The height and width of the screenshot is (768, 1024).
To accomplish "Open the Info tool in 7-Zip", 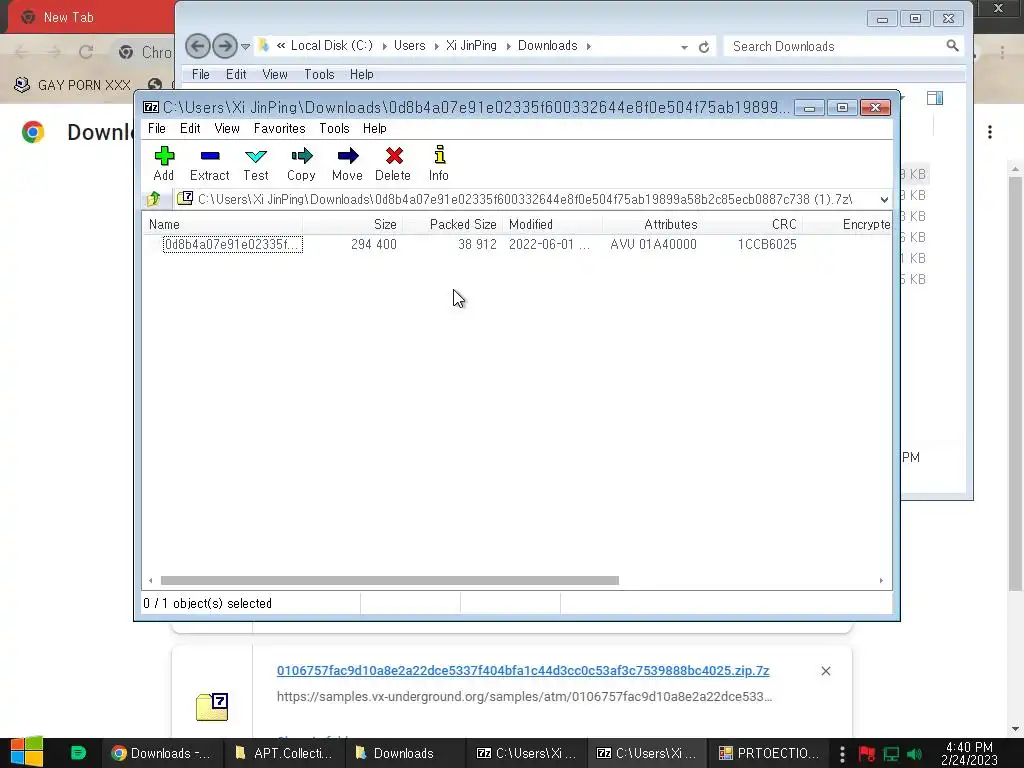I will coord(439,163).
